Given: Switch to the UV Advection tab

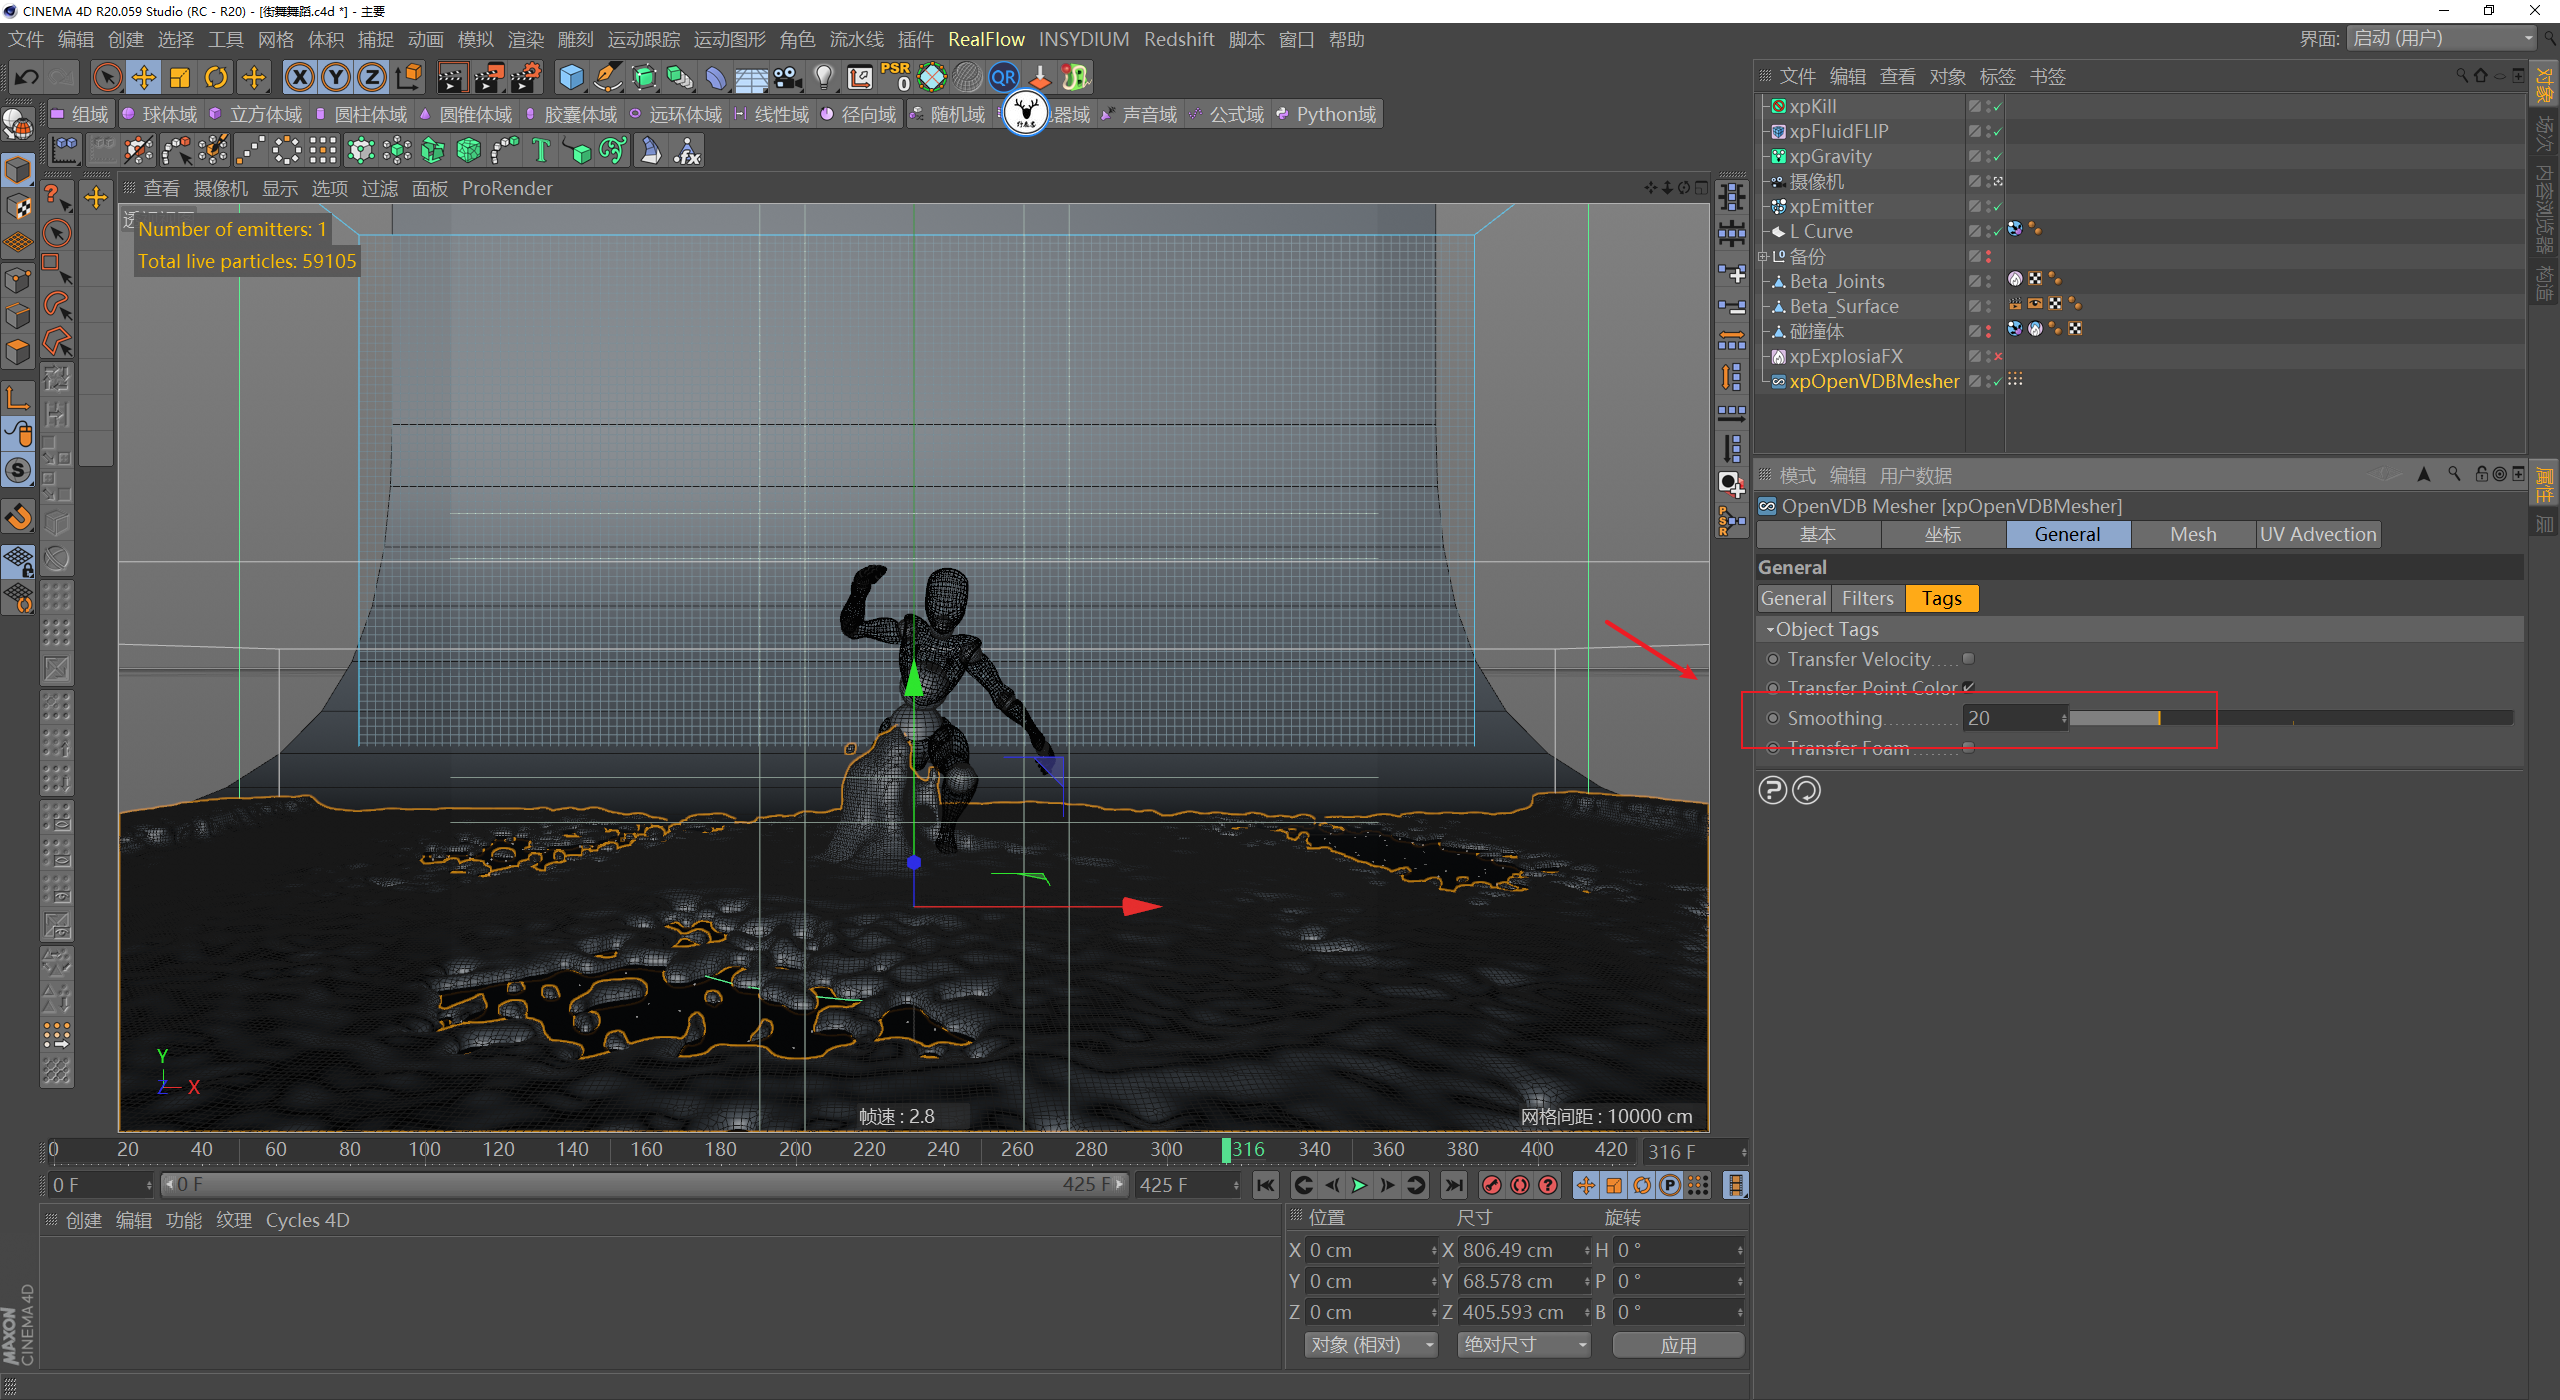Looking at the screenshot, I should click(x=2317, y=535).
